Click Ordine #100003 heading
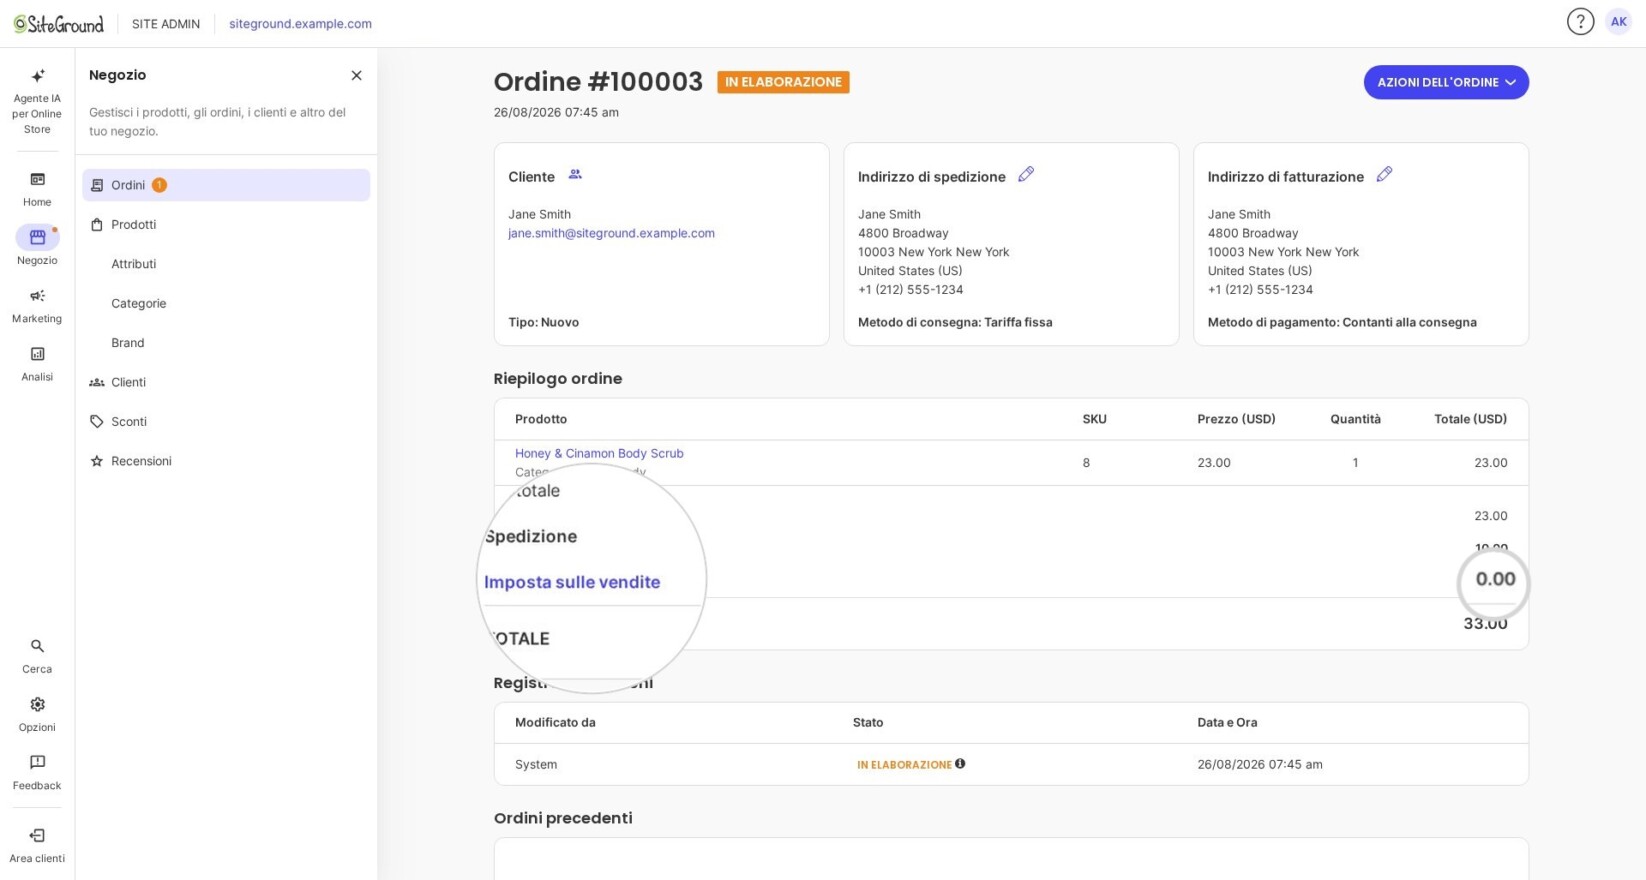This screenshot has width=1646, height=880. [598, 82]
